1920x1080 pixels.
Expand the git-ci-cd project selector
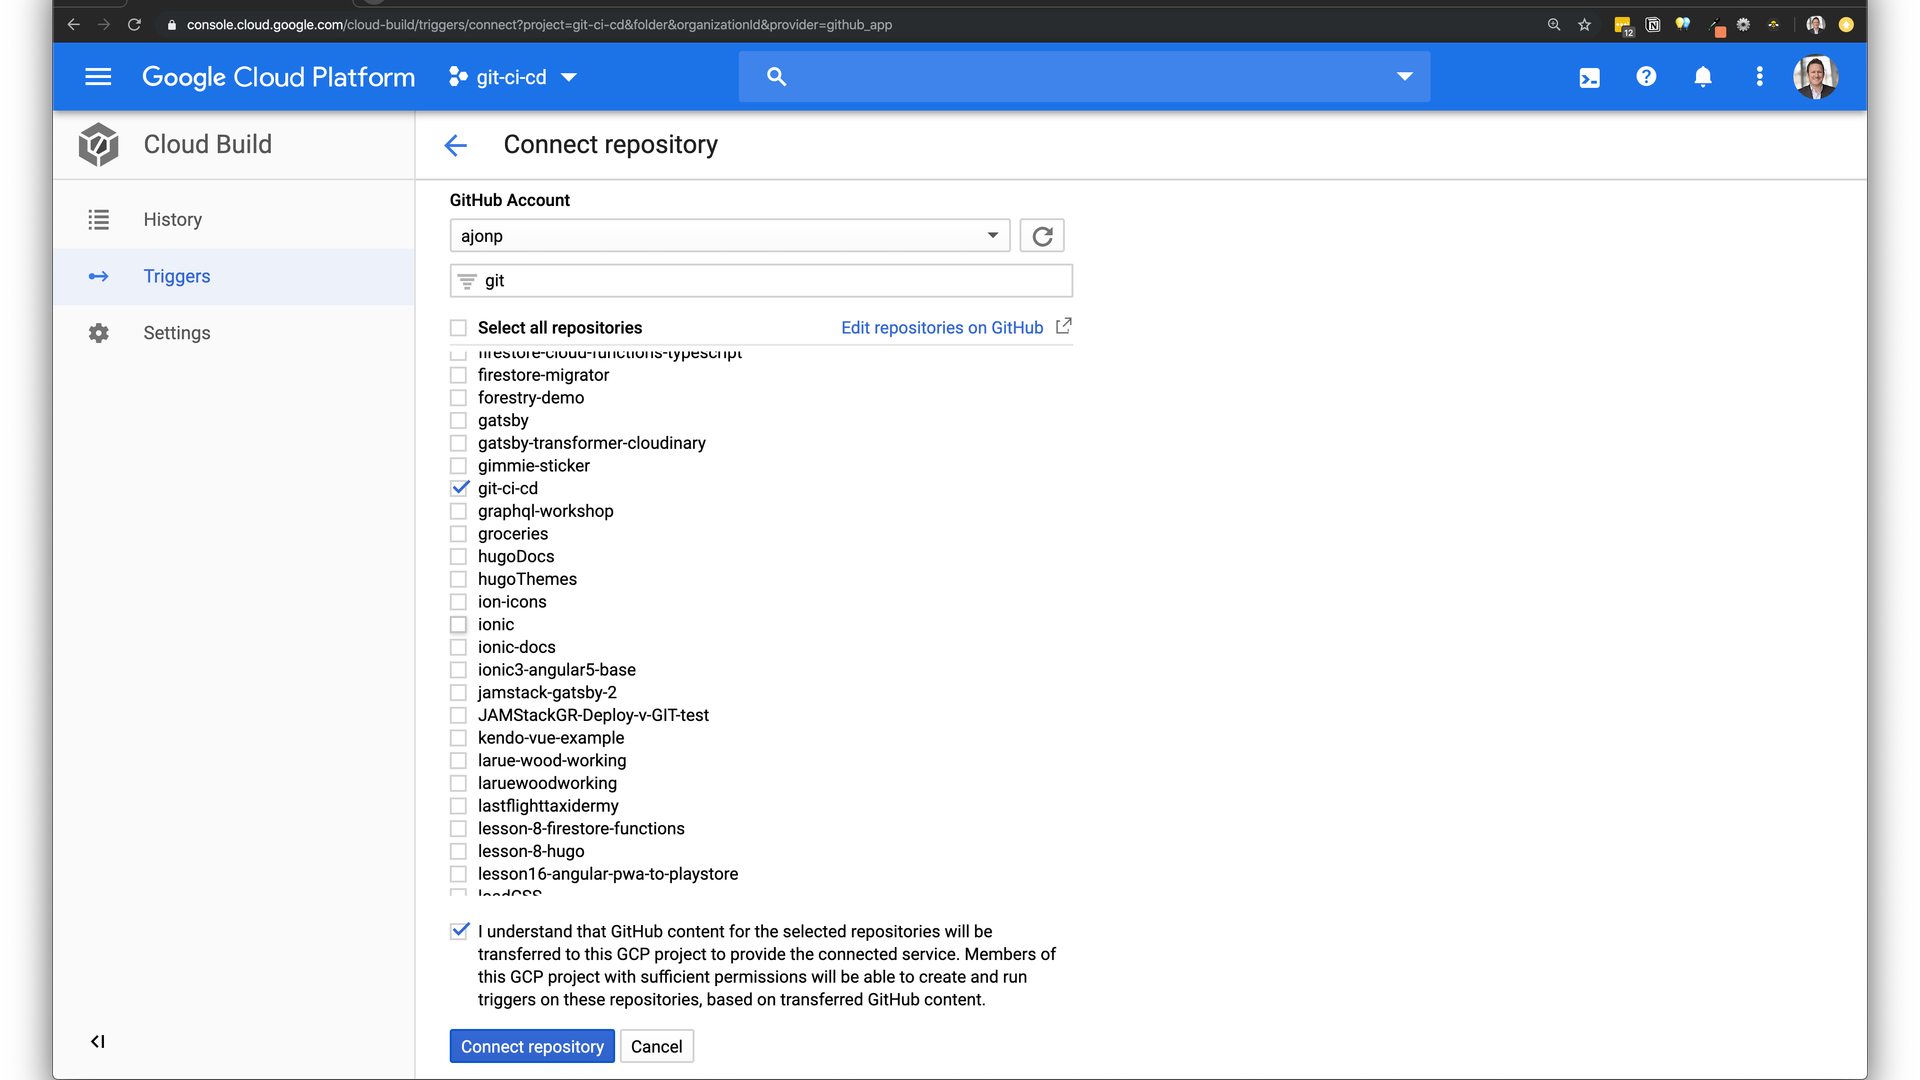click(x=513, y=77)
